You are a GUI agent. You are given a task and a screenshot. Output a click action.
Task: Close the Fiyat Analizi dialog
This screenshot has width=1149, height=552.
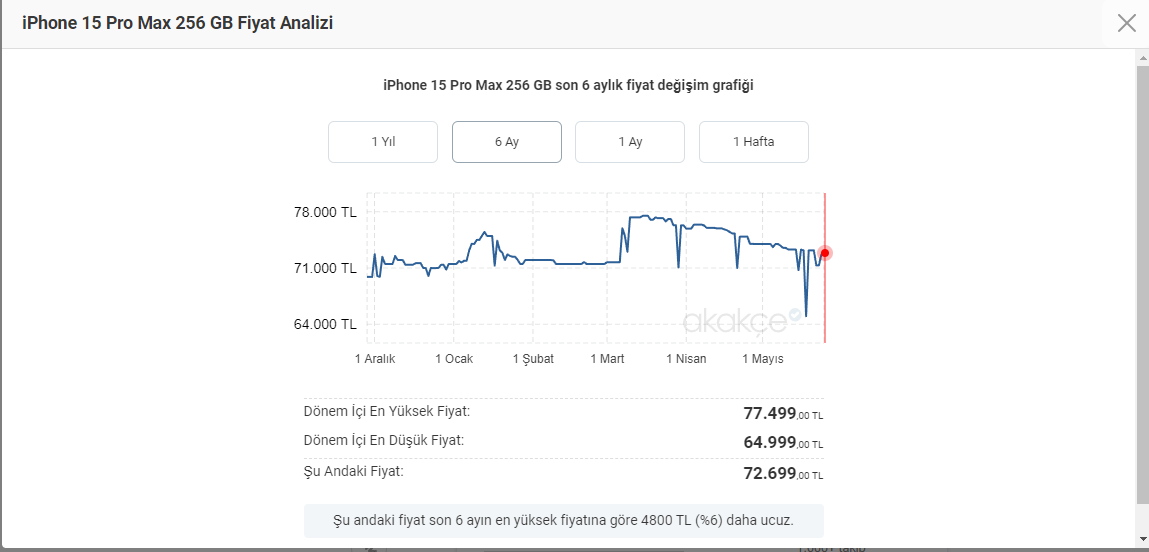tap(1126, 23)
